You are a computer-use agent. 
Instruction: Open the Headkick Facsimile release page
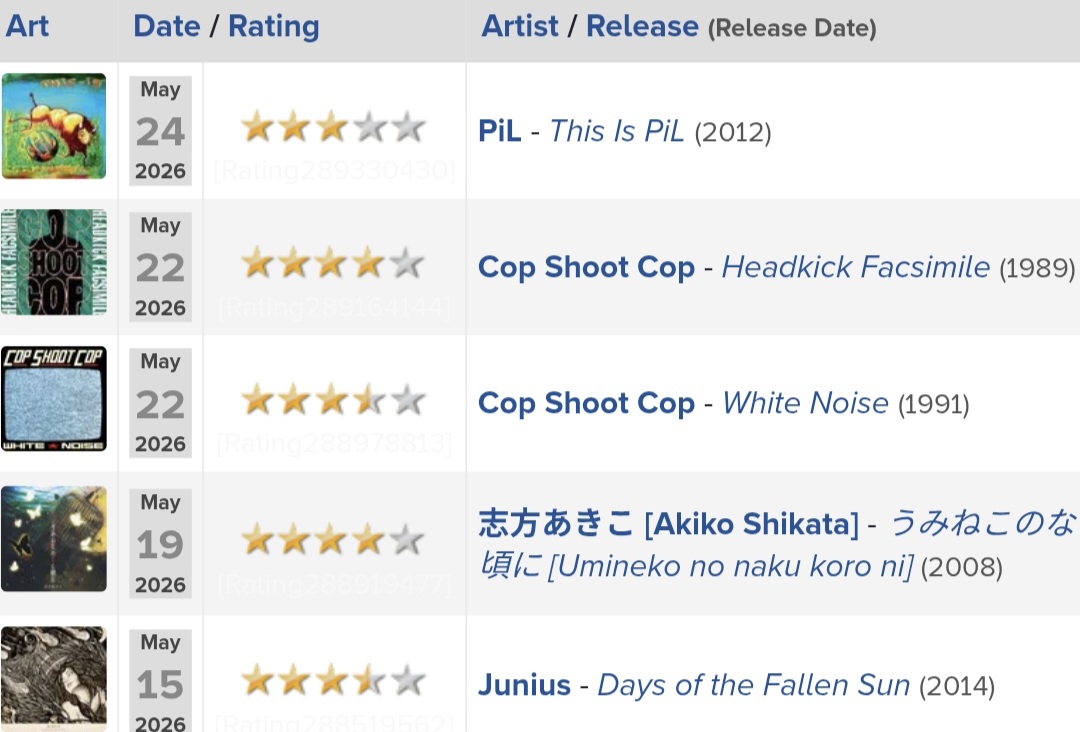(x=855, y=266)
